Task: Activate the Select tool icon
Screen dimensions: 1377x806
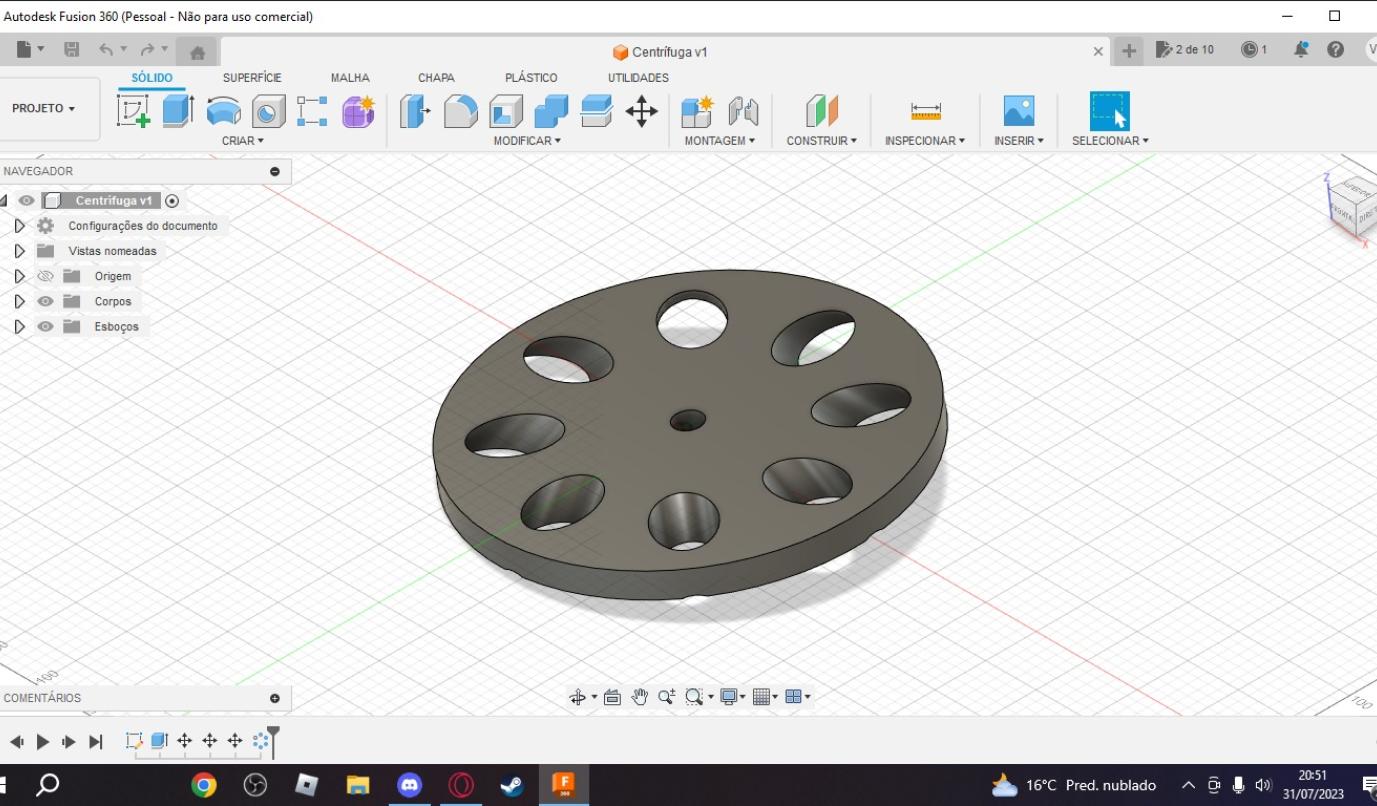Action: (1110, 111)
